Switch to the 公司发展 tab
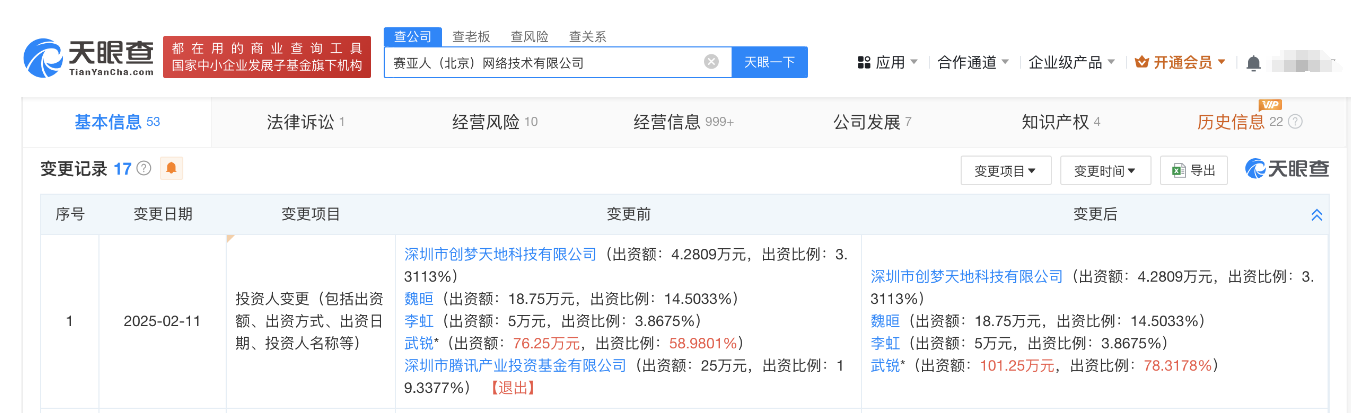Viewport: 1351px width, 414px height. point(872,122)
